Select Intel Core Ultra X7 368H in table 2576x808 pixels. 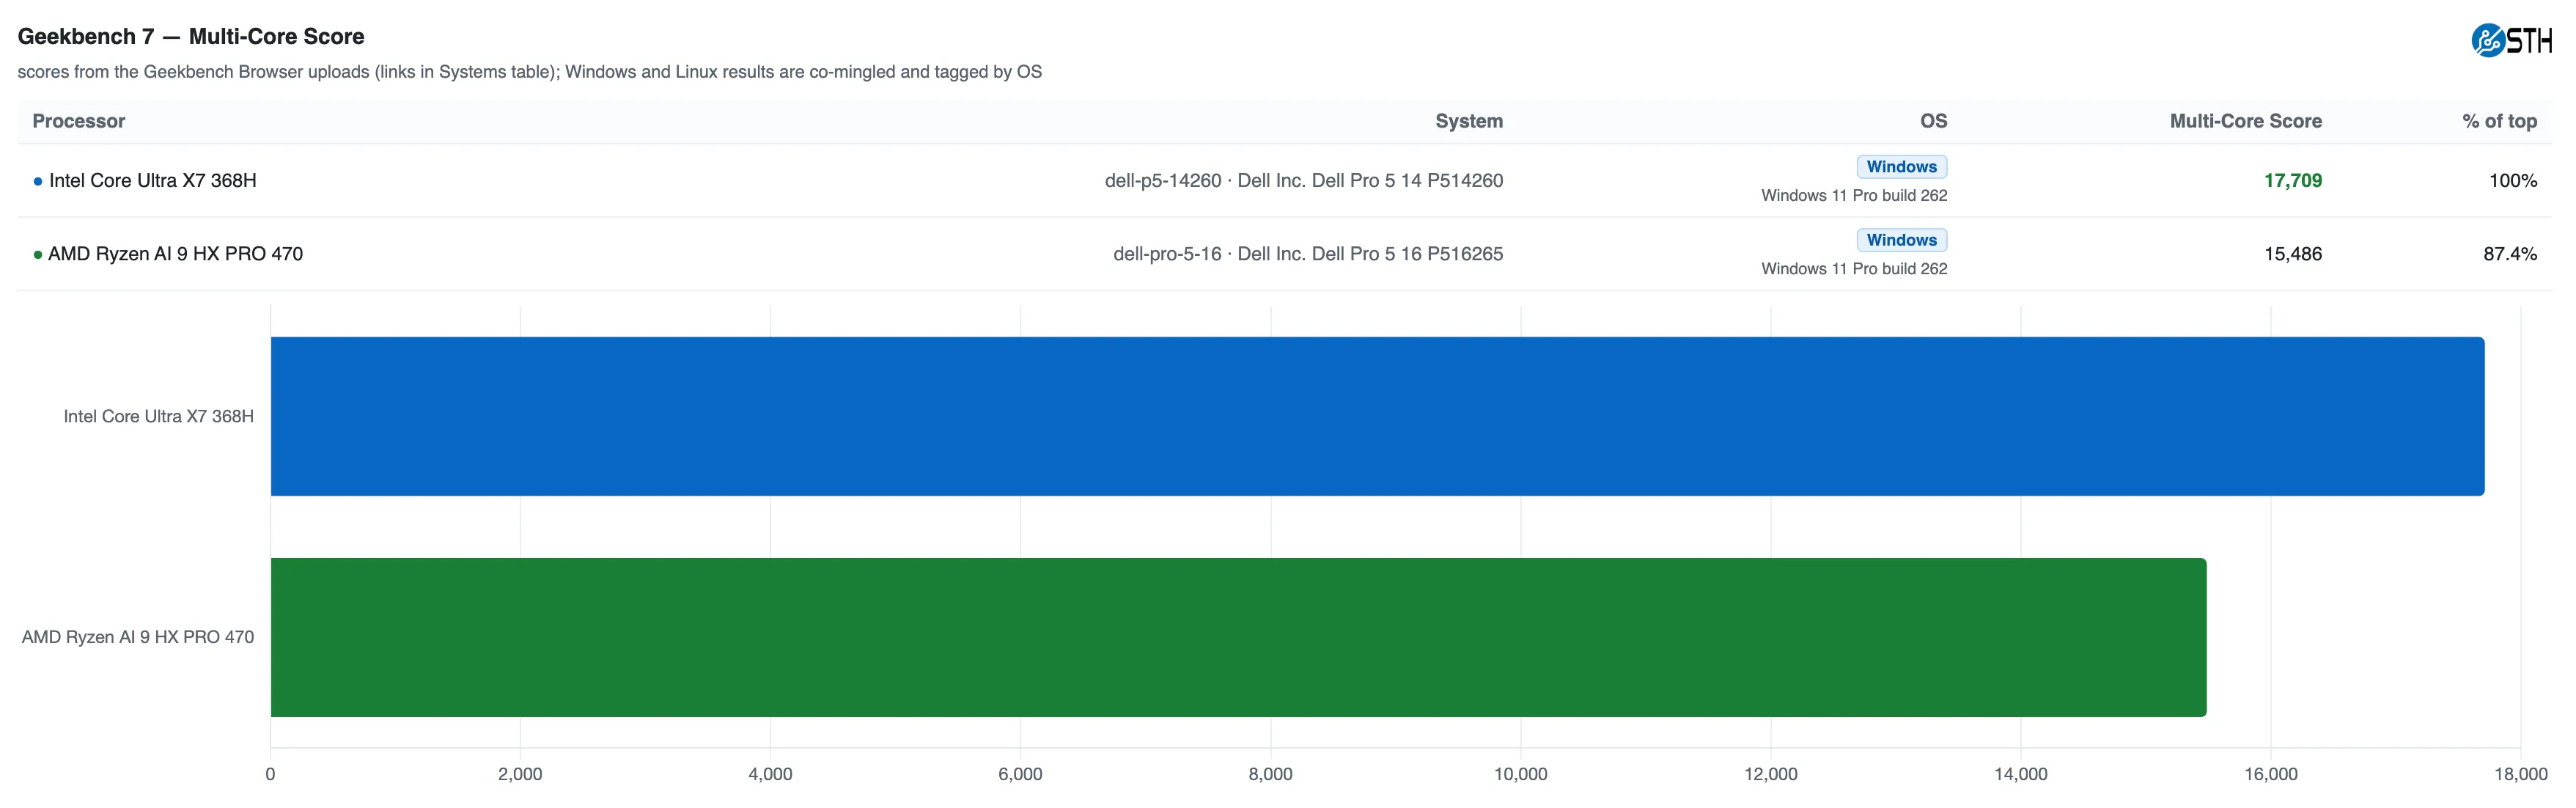(x=153, y=181)
